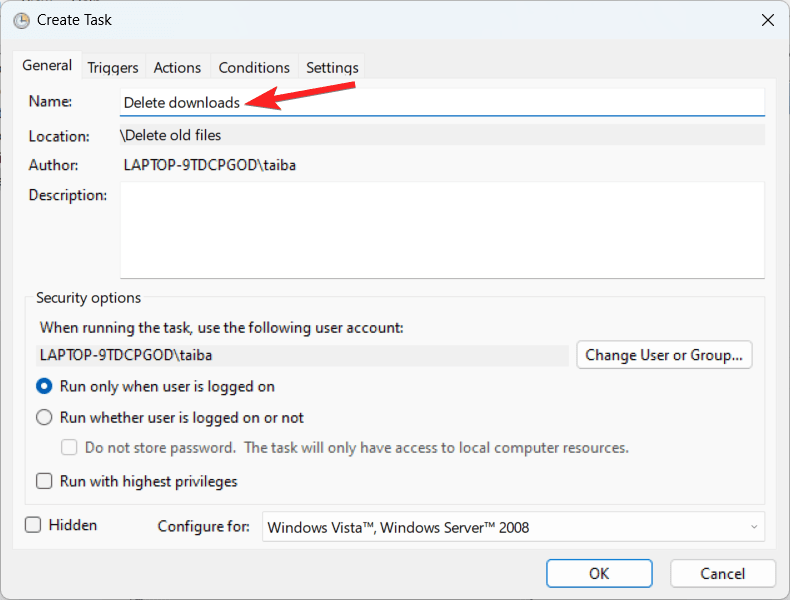The width and height of the screenshot is (790, 600).
Task: Enable Run with highest privileges
Action: (44, 481)
